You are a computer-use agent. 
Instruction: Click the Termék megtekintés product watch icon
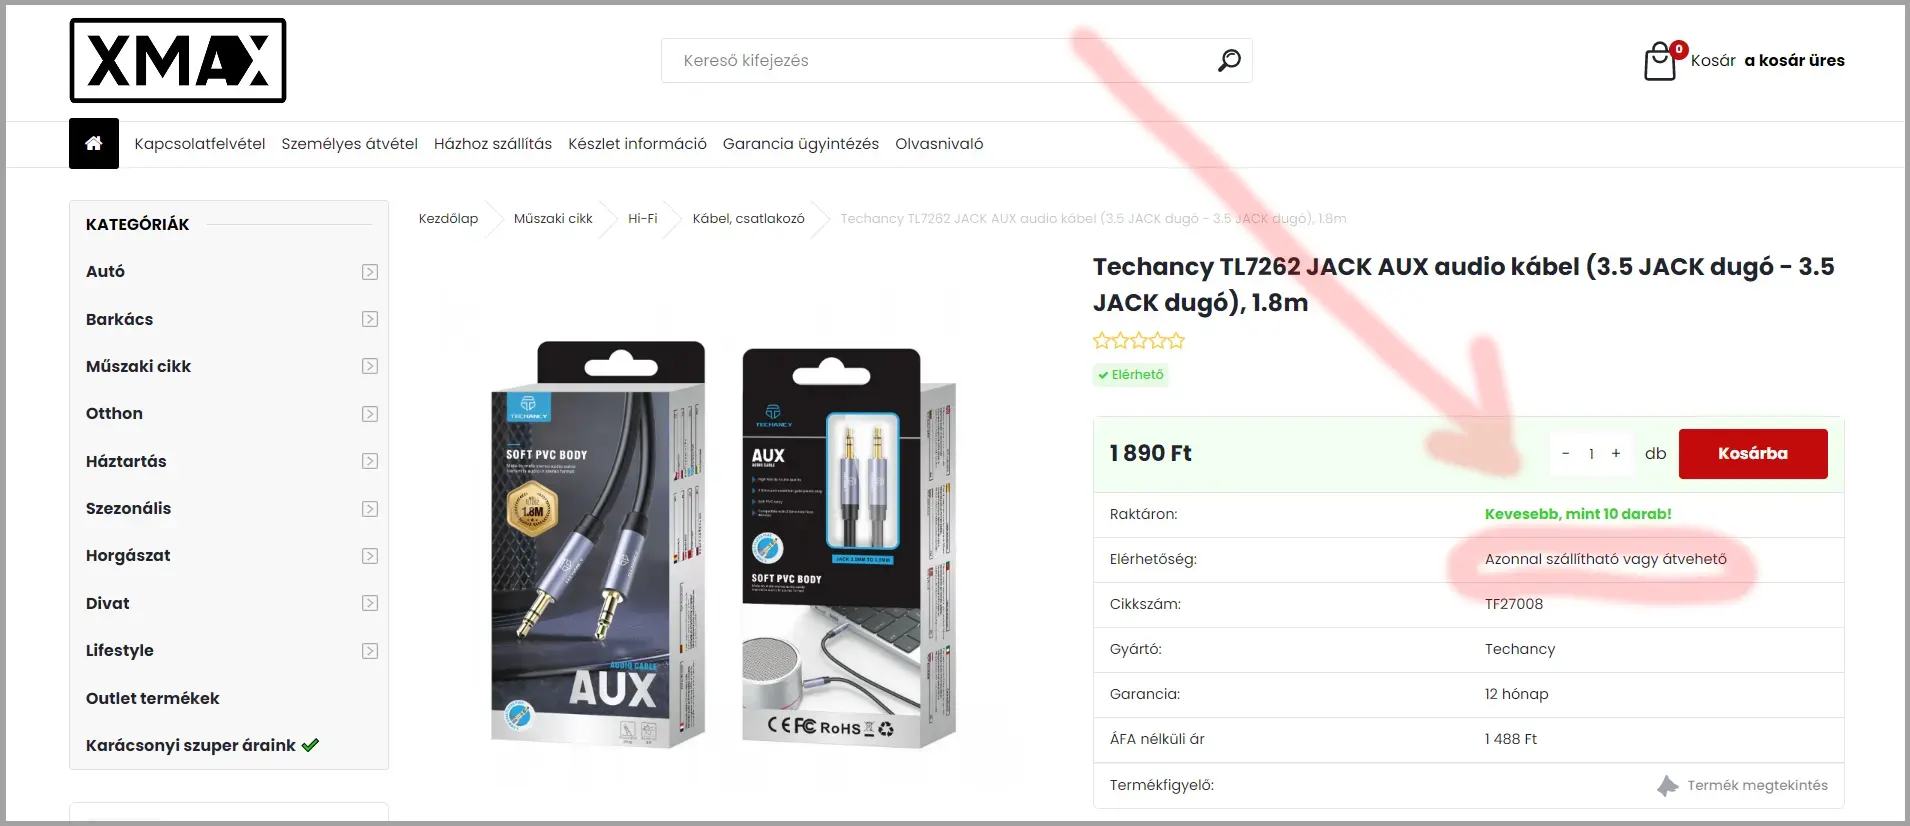tap(1667, 786)
